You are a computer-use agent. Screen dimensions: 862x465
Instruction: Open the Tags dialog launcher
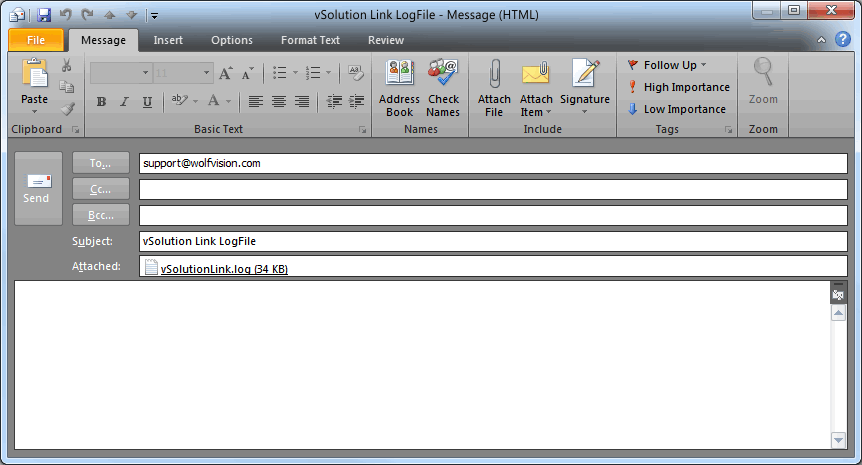(x=728, y=130)
